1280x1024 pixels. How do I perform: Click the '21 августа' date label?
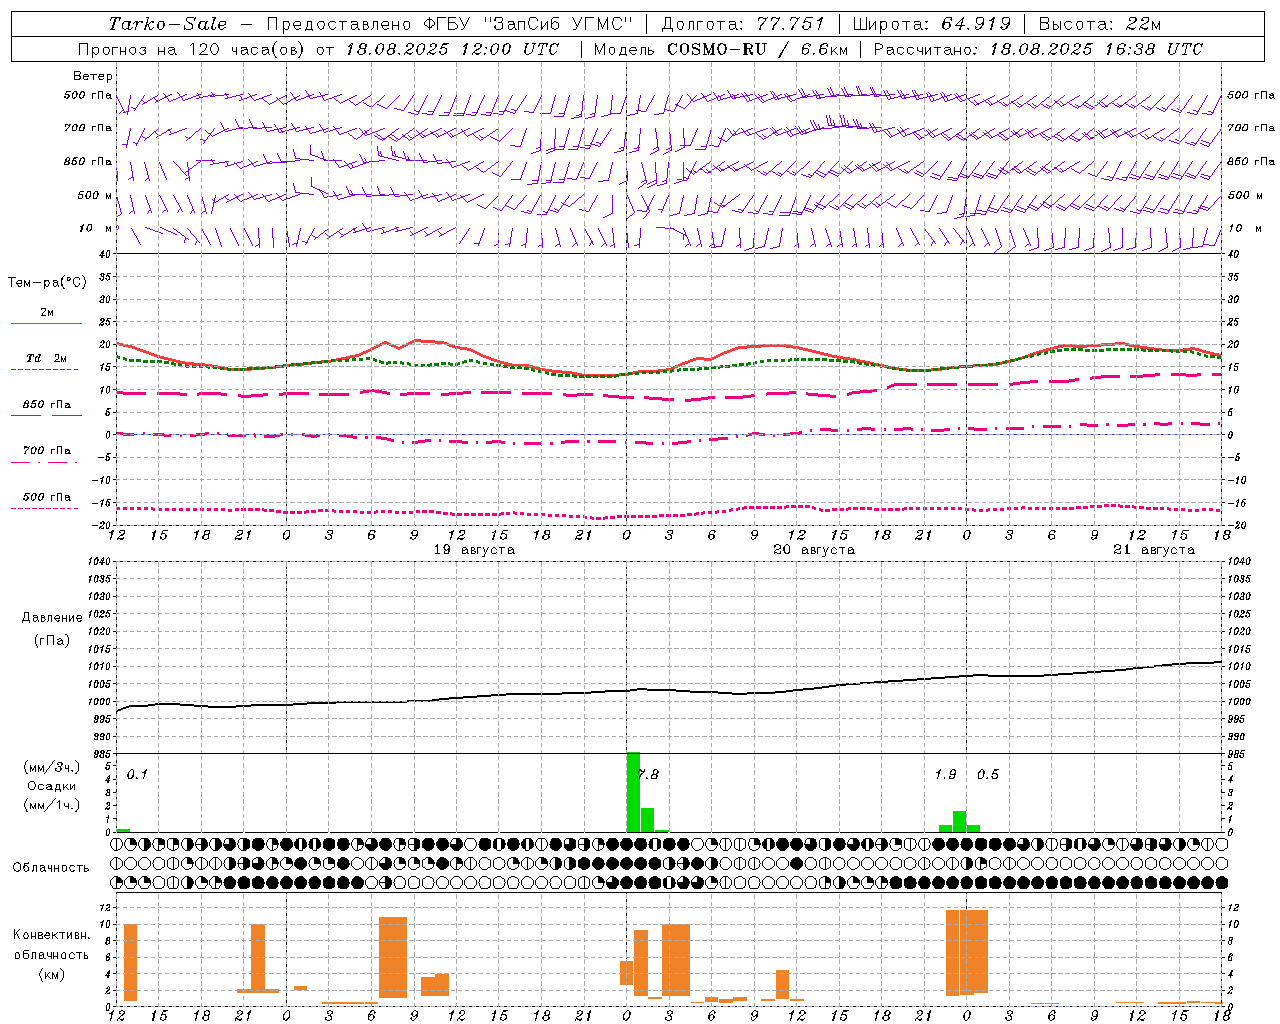1154,550
